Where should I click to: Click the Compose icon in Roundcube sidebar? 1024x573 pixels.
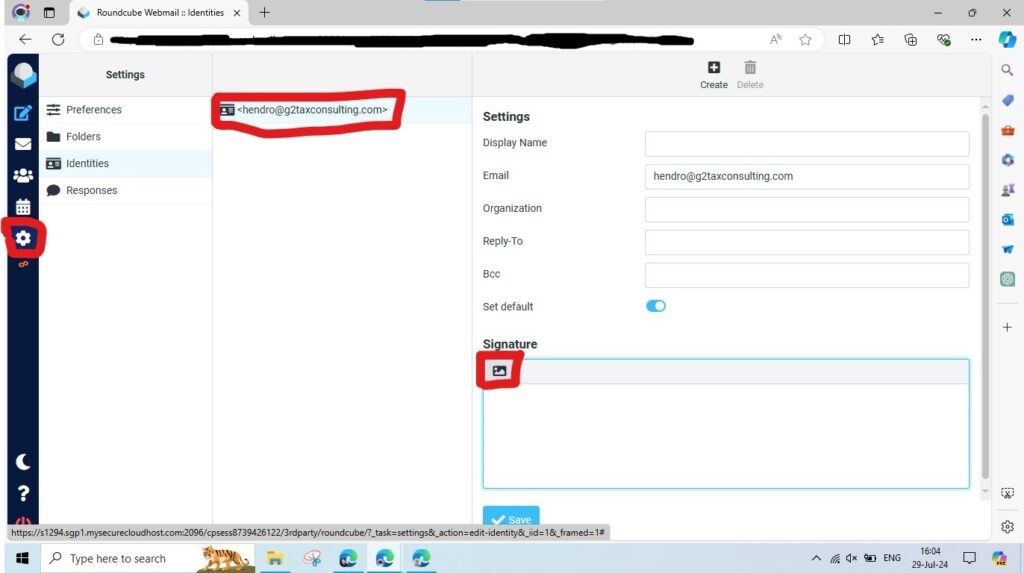(x=23, y=113)
